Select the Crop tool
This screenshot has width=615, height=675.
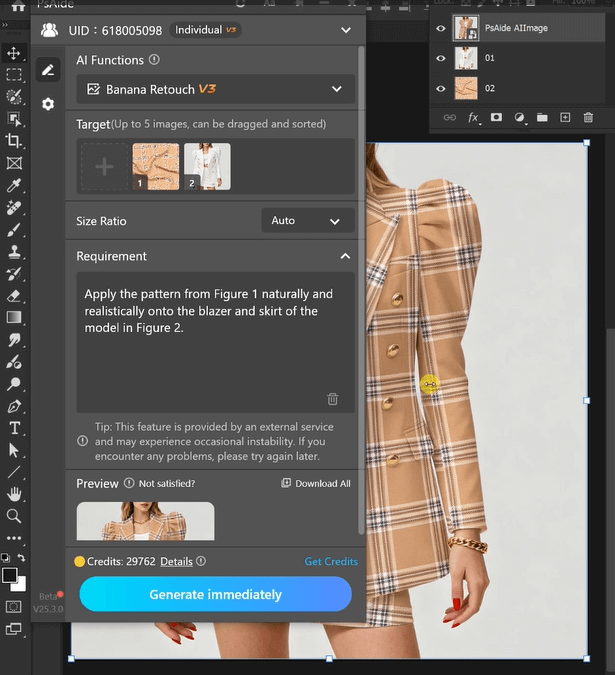click(14, 141)
